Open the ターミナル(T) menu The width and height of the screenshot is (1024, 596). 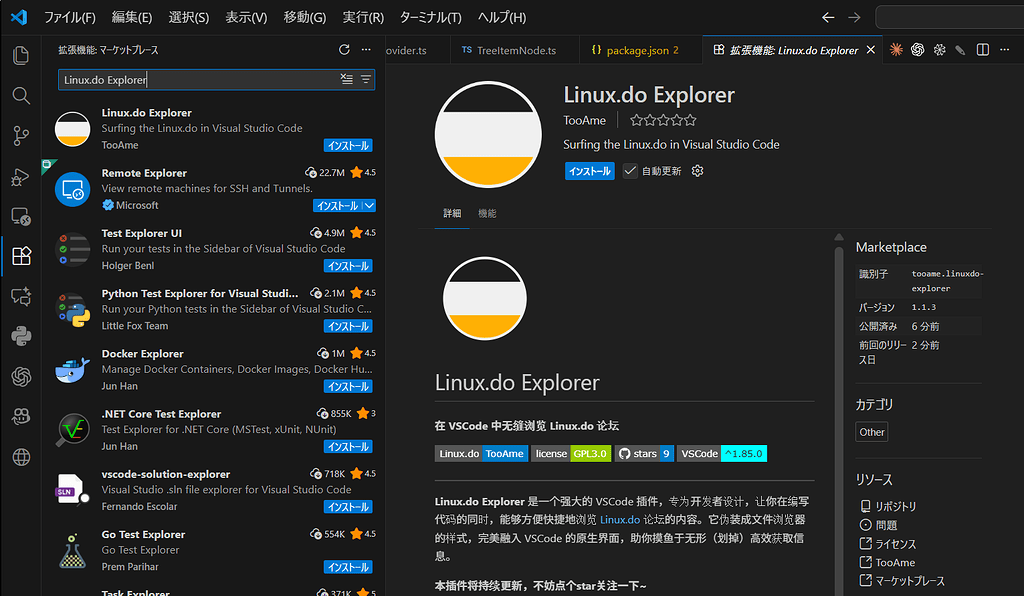tap(430, 18)
